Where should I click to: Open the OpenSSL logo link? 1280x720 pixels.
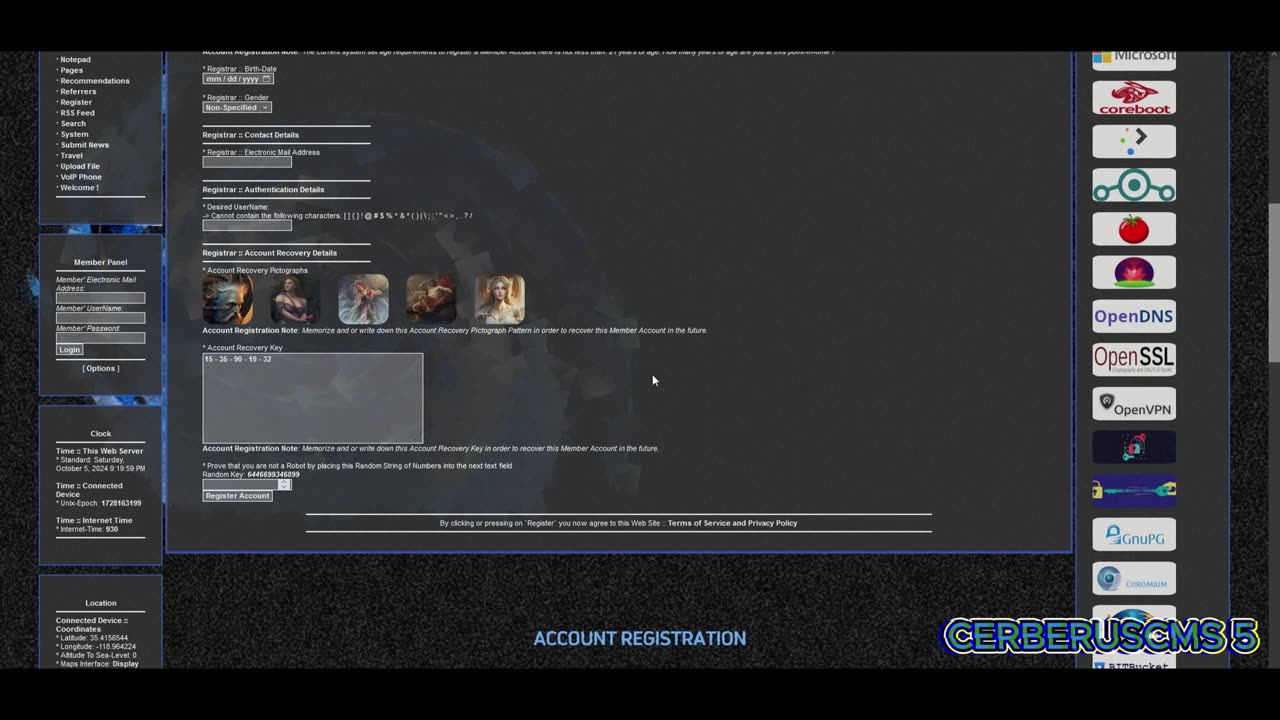pyautogui.click(x=1134, y=359)
